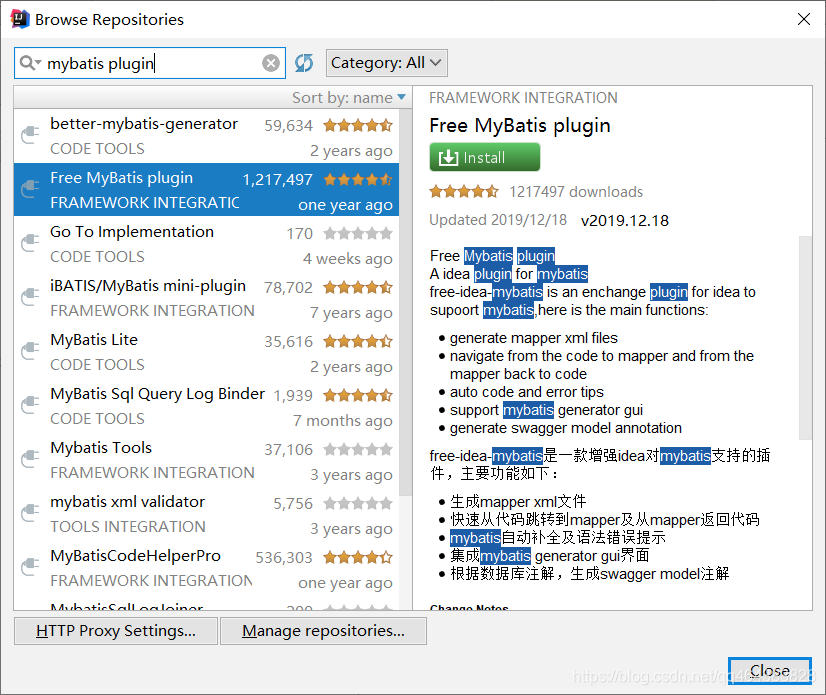Click the mybatis xml validator icon
Image resolution: width=826 pixels, height=695 pixels.
pos(30,513)
